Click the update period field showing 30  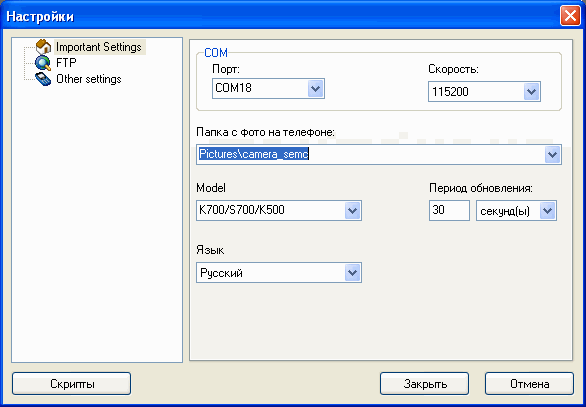(x=449, y=210)
